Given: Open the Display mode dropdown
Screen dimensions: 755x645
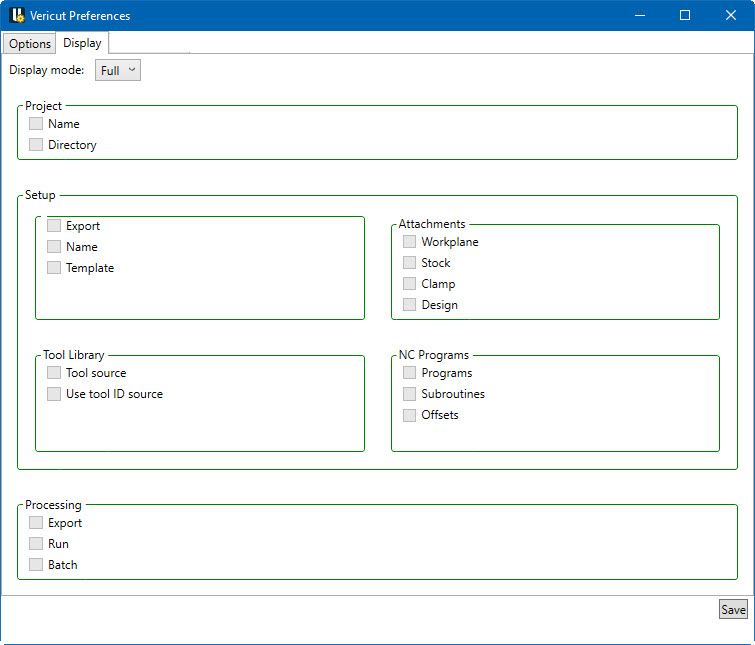Looking at the screenshot, I should 117,70.
